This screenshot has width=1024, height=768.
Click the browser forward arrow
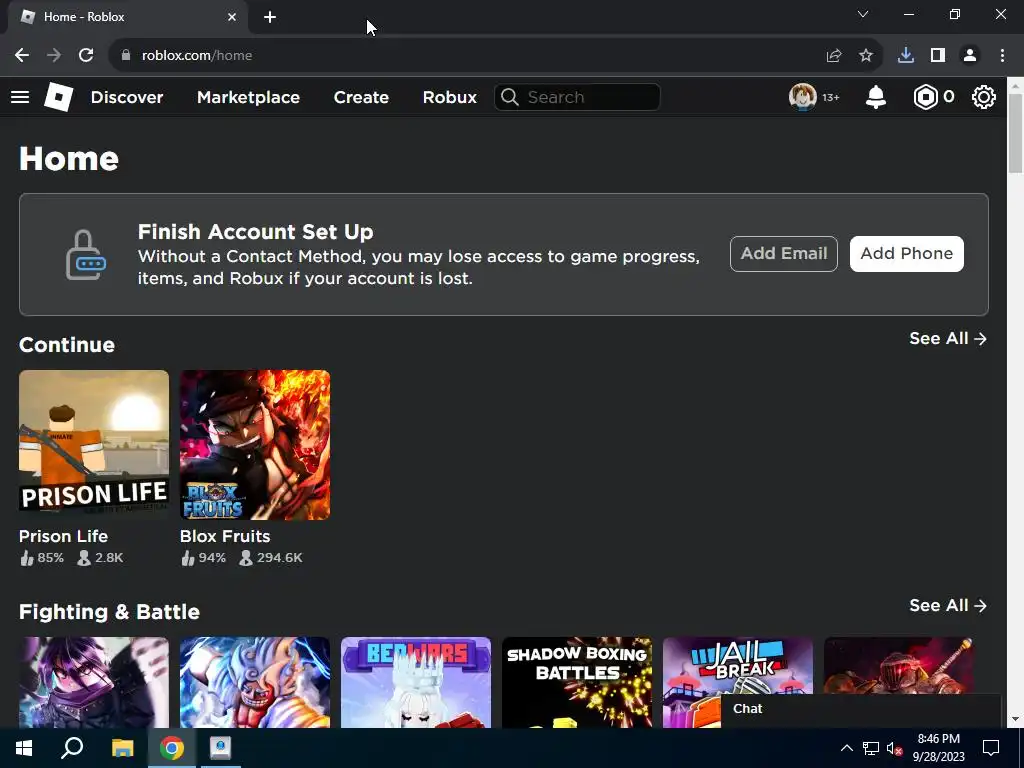point(54,56)
